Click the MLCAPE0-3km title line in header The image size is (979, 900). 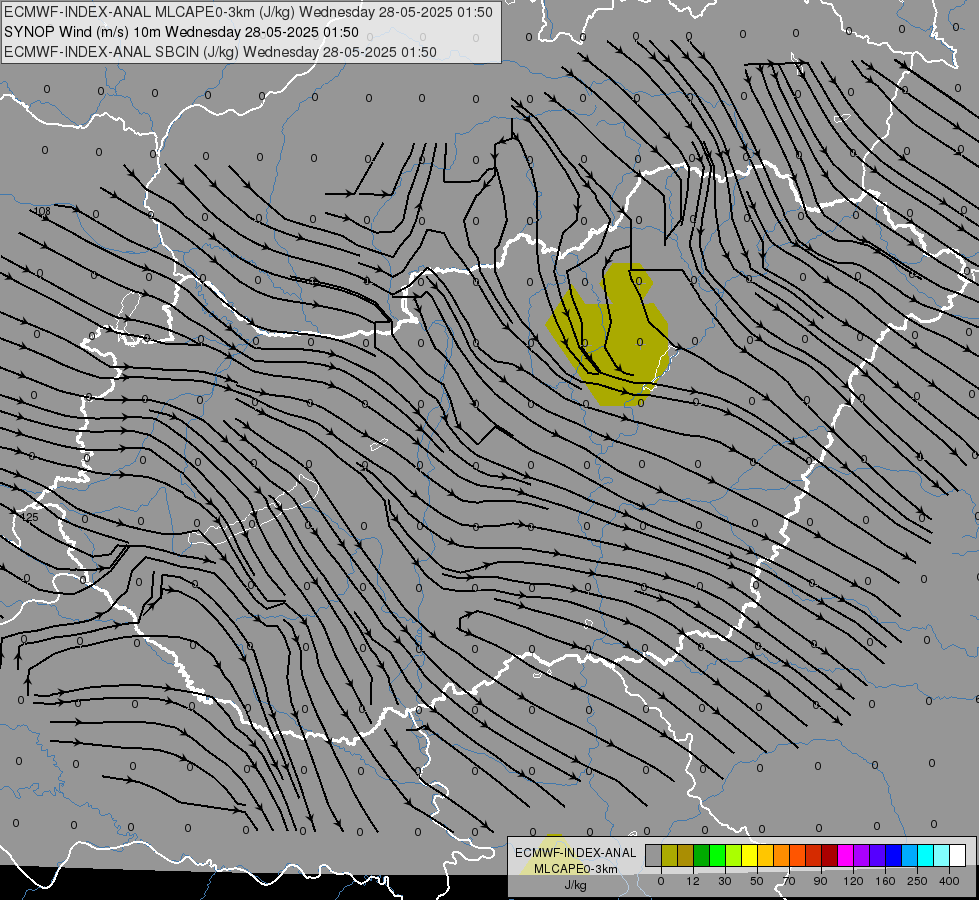(248, 12)
